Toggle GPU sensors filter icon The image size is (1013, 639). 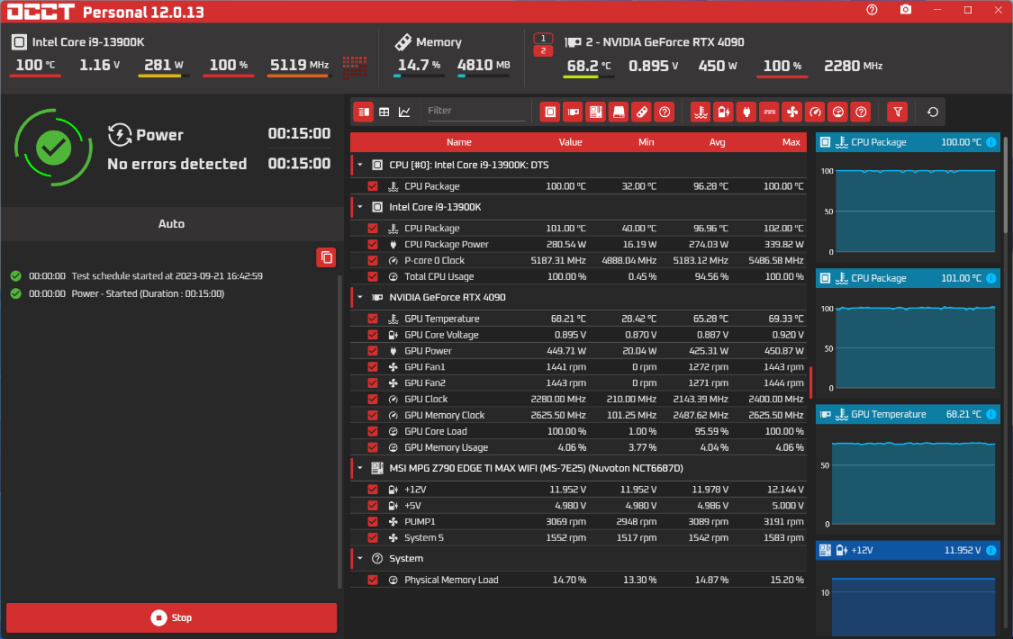coord(573,112)
